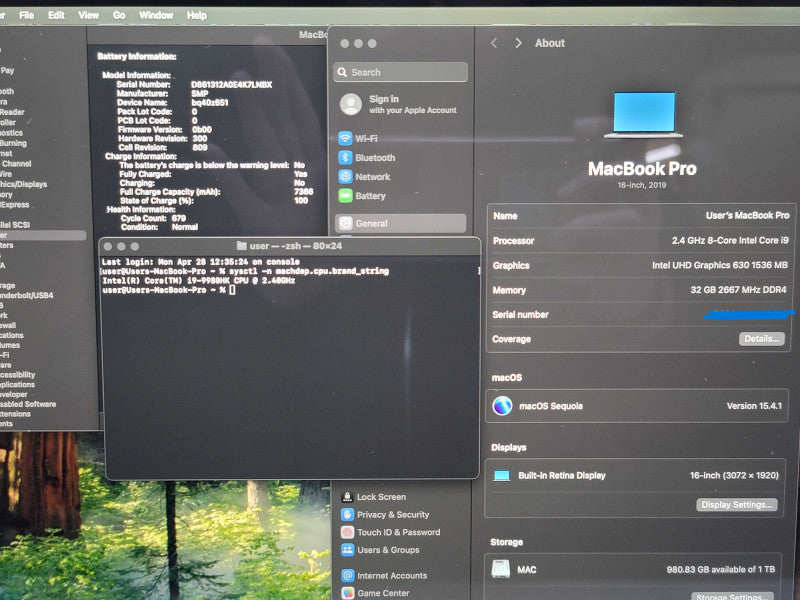Select Graphics/Displays in System Information sidebar
Viewport: 800px width, 600px height.
(23, 184)
